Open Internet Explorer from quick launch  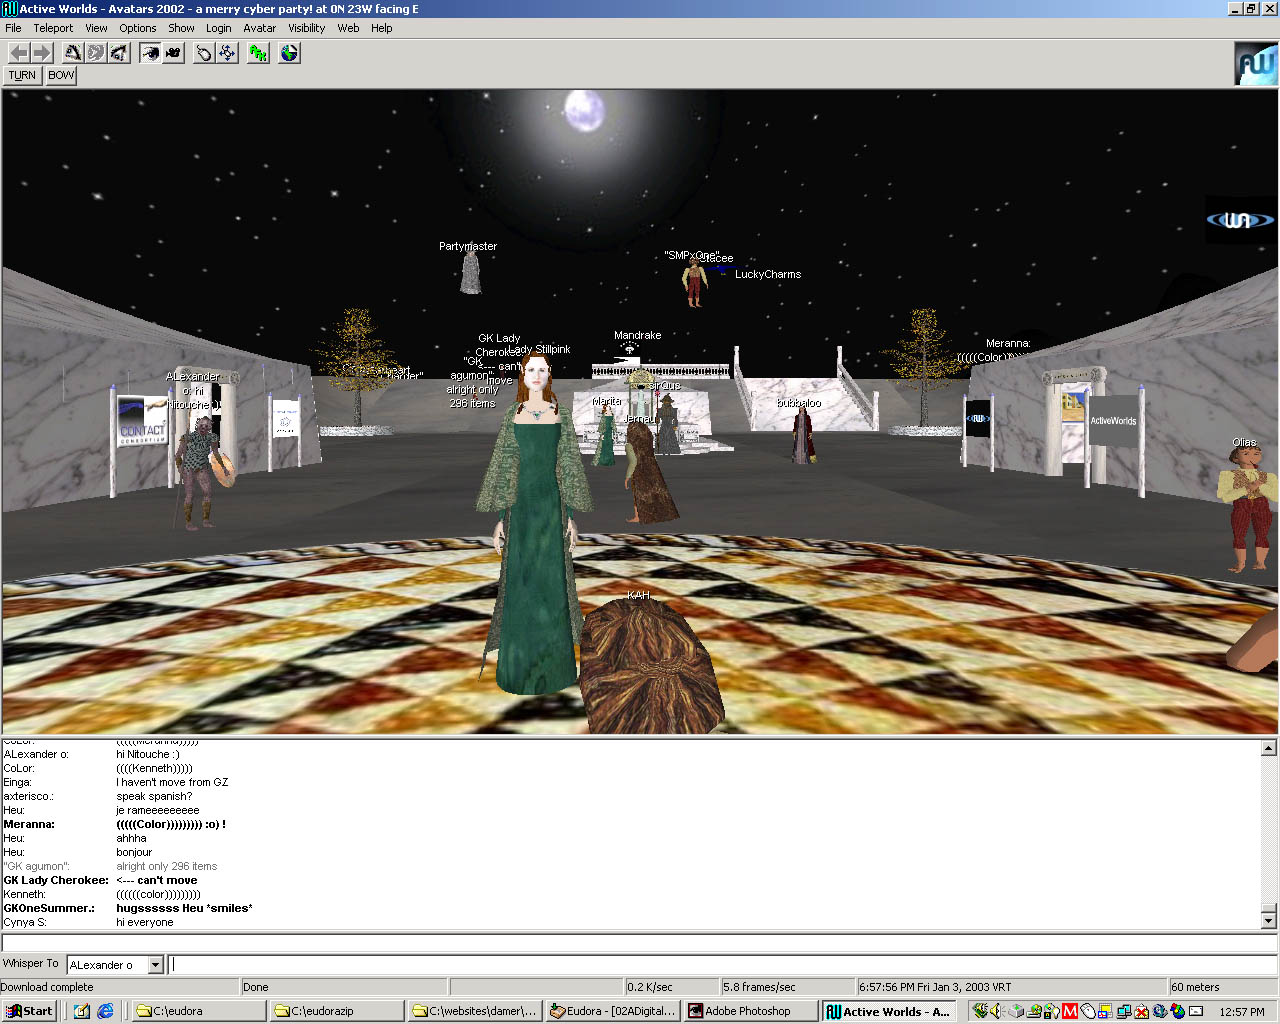click(x=105, y=1011)
